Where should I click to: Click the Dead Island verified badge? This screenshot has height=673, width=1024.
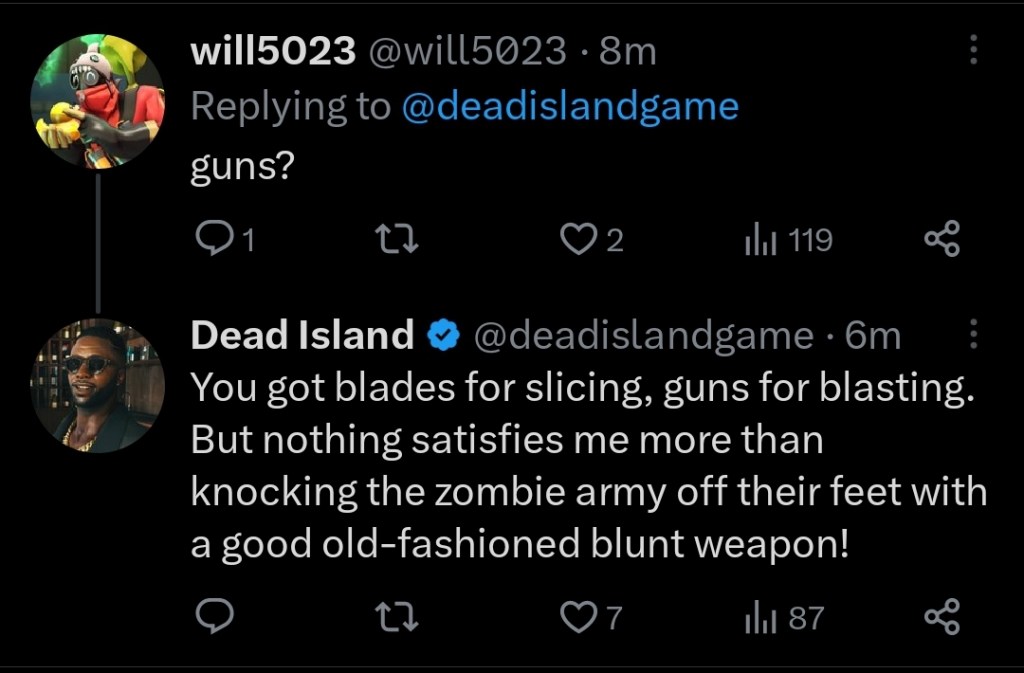[441, 337]
